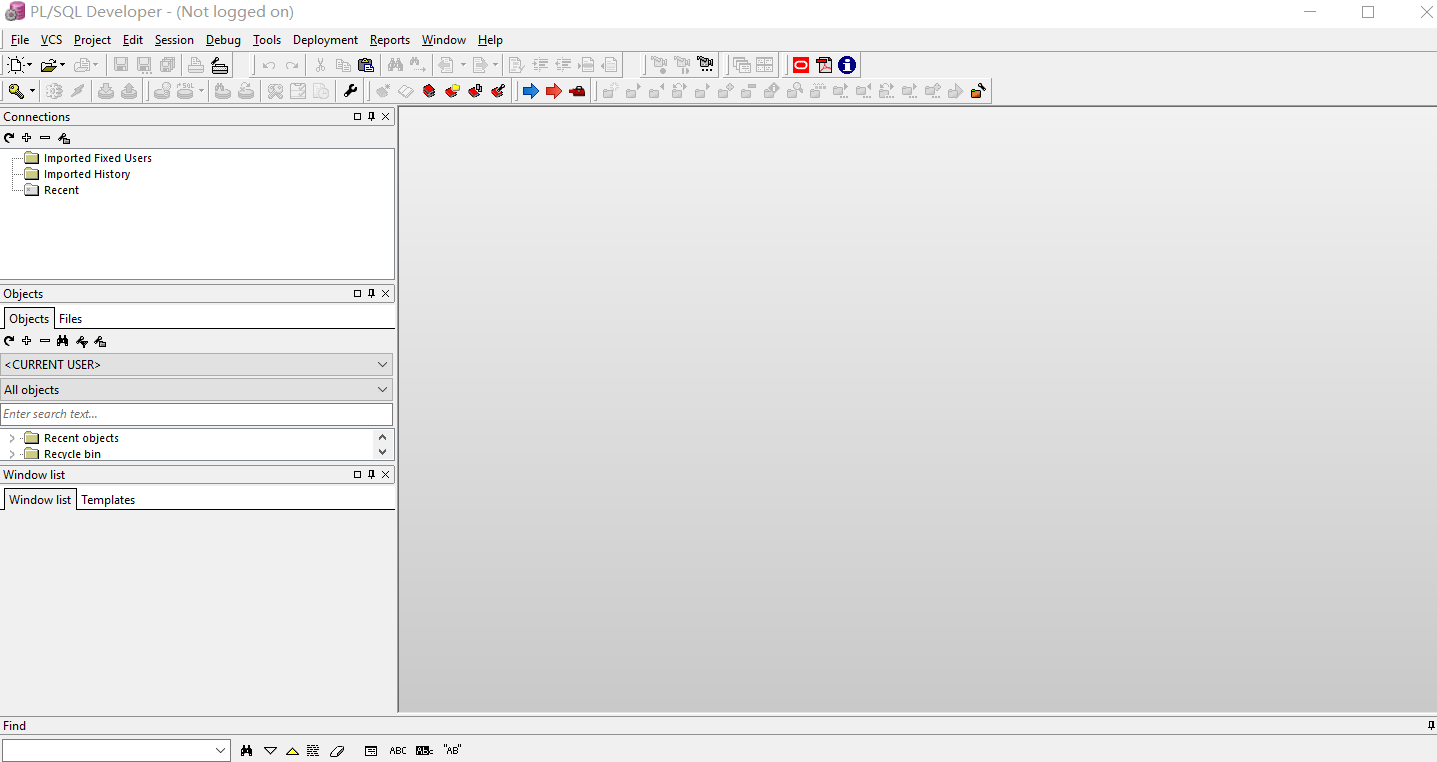1437x762 pixels.
Task: Click the single floppy Save icon
Action: tap(120, 65)
